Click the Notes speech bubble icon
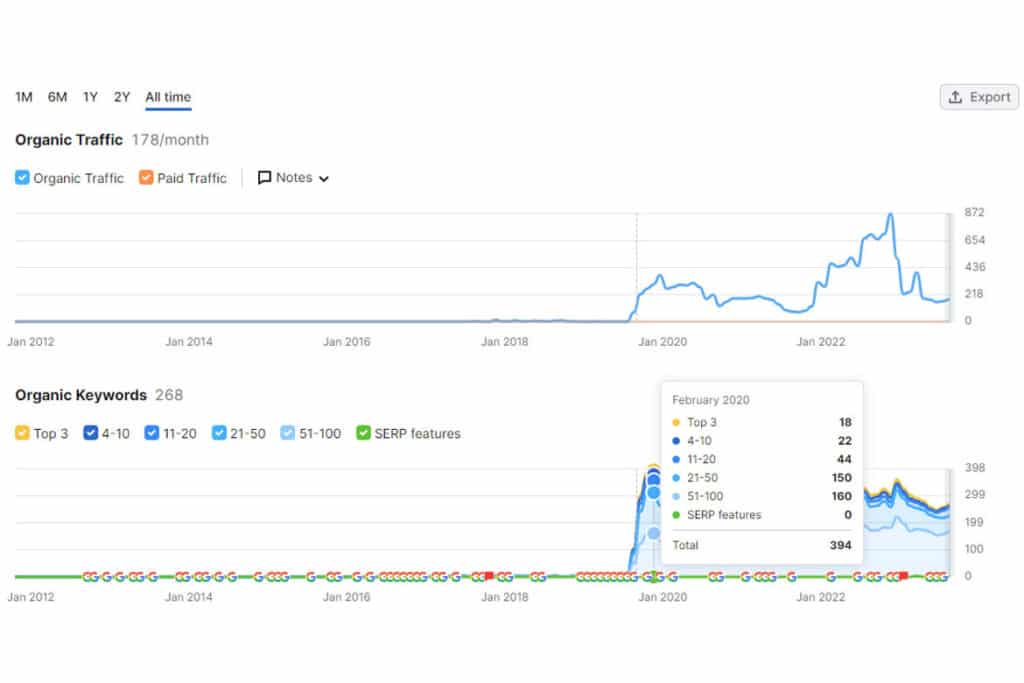The width and height of the screenshot is (1024, 683). [x=264, y=178]
